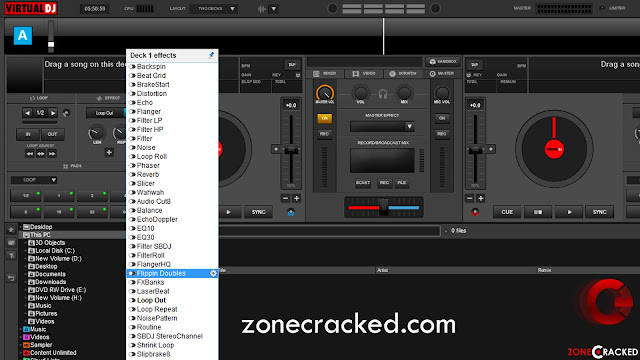Click the crossfader slider handle
Screen dimensions: 640x360
click(x=383, y=207)
